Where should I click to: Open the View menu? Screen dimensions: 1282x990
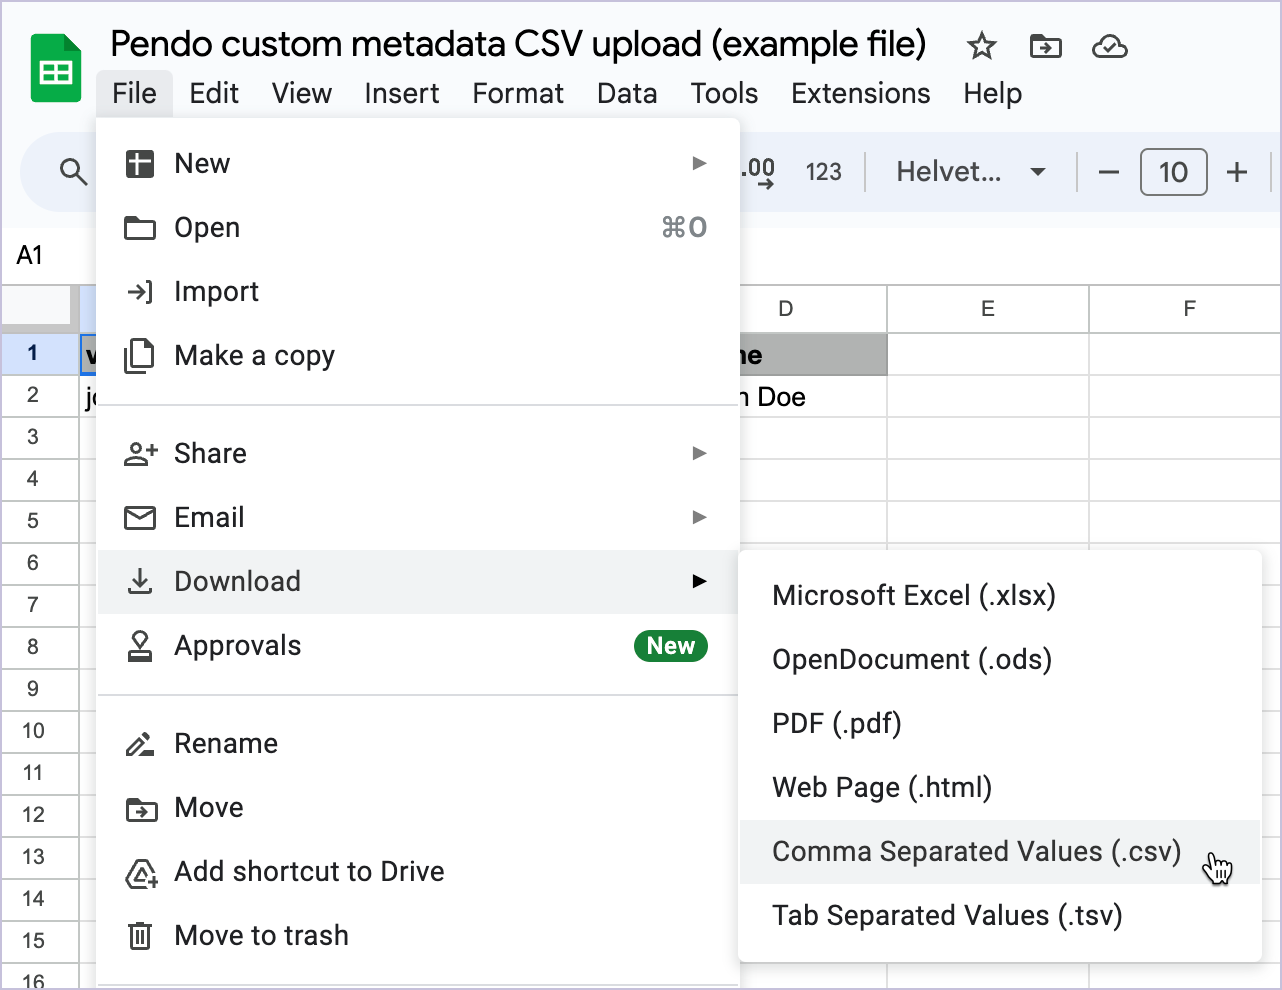(302, 94)
